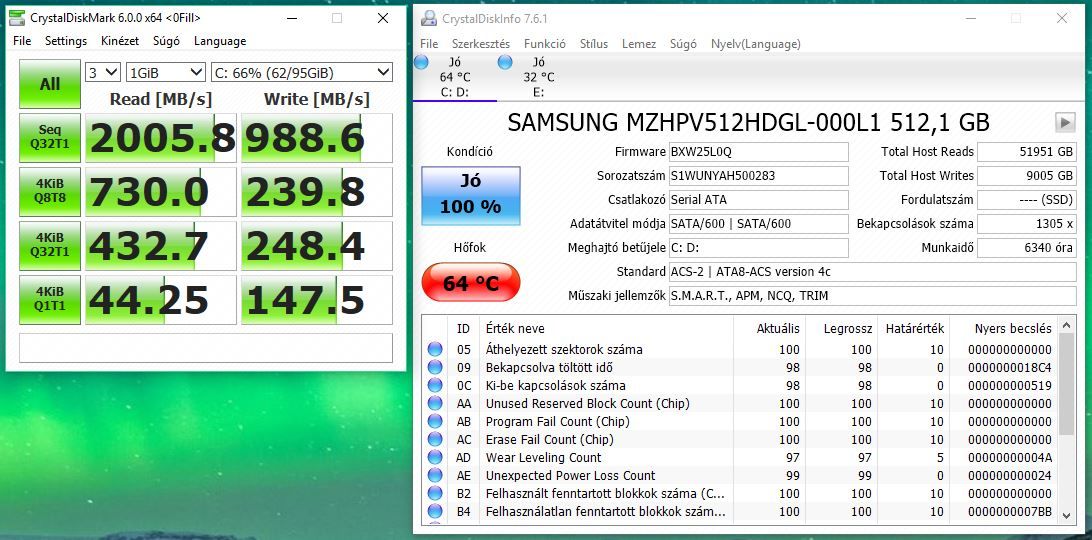Click the blue status orb for disk E:
This screenshot has width=1092, height=540.
click(506, 63)
